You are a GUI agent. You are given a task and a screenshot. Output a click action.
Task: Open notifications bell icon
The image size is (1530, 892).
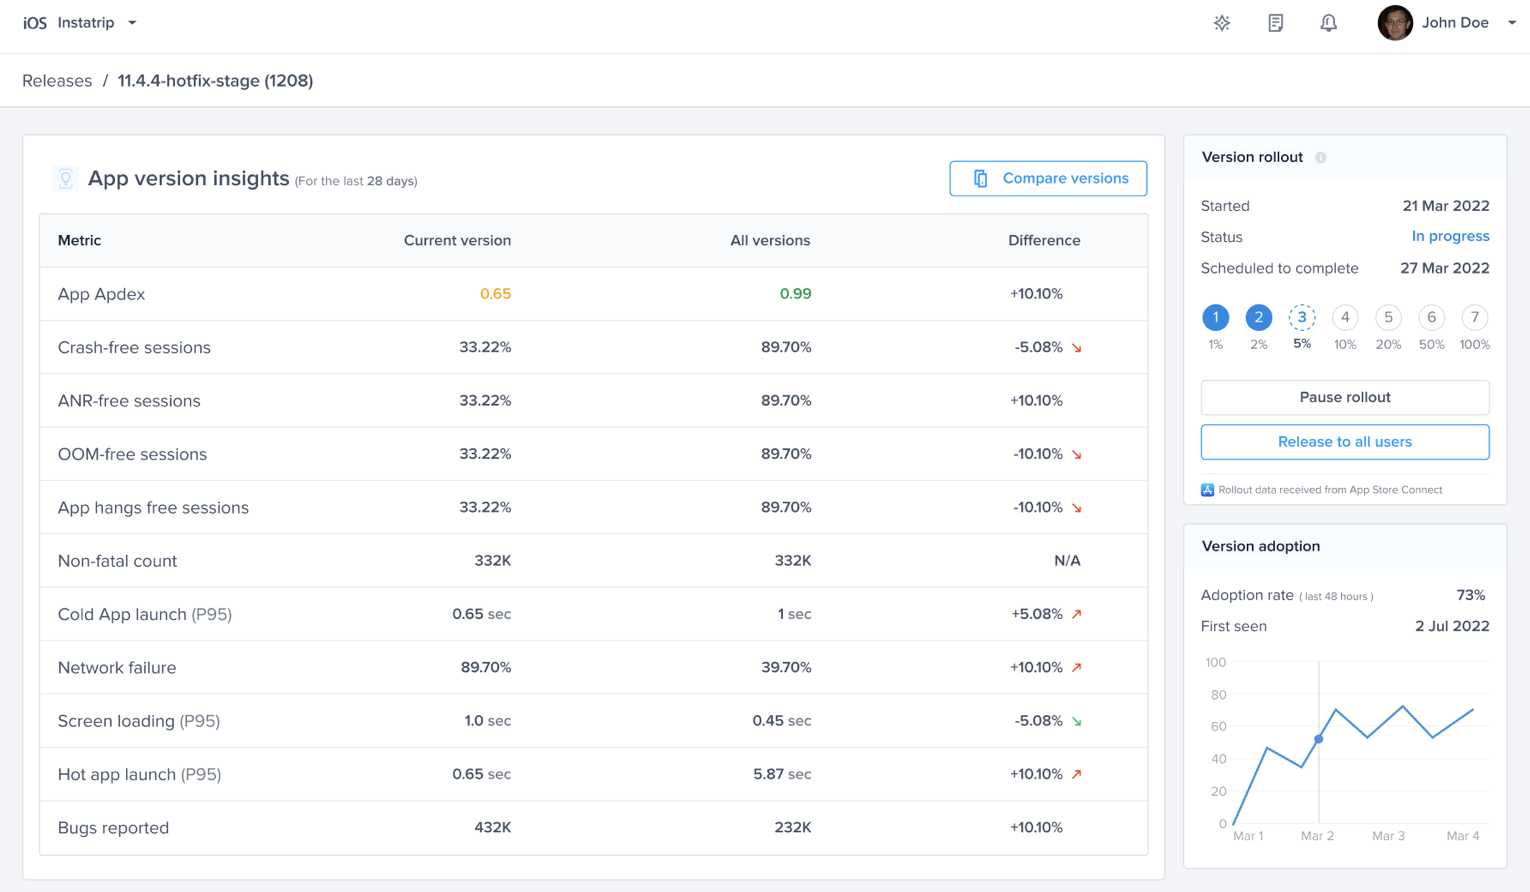[1328, 23]
